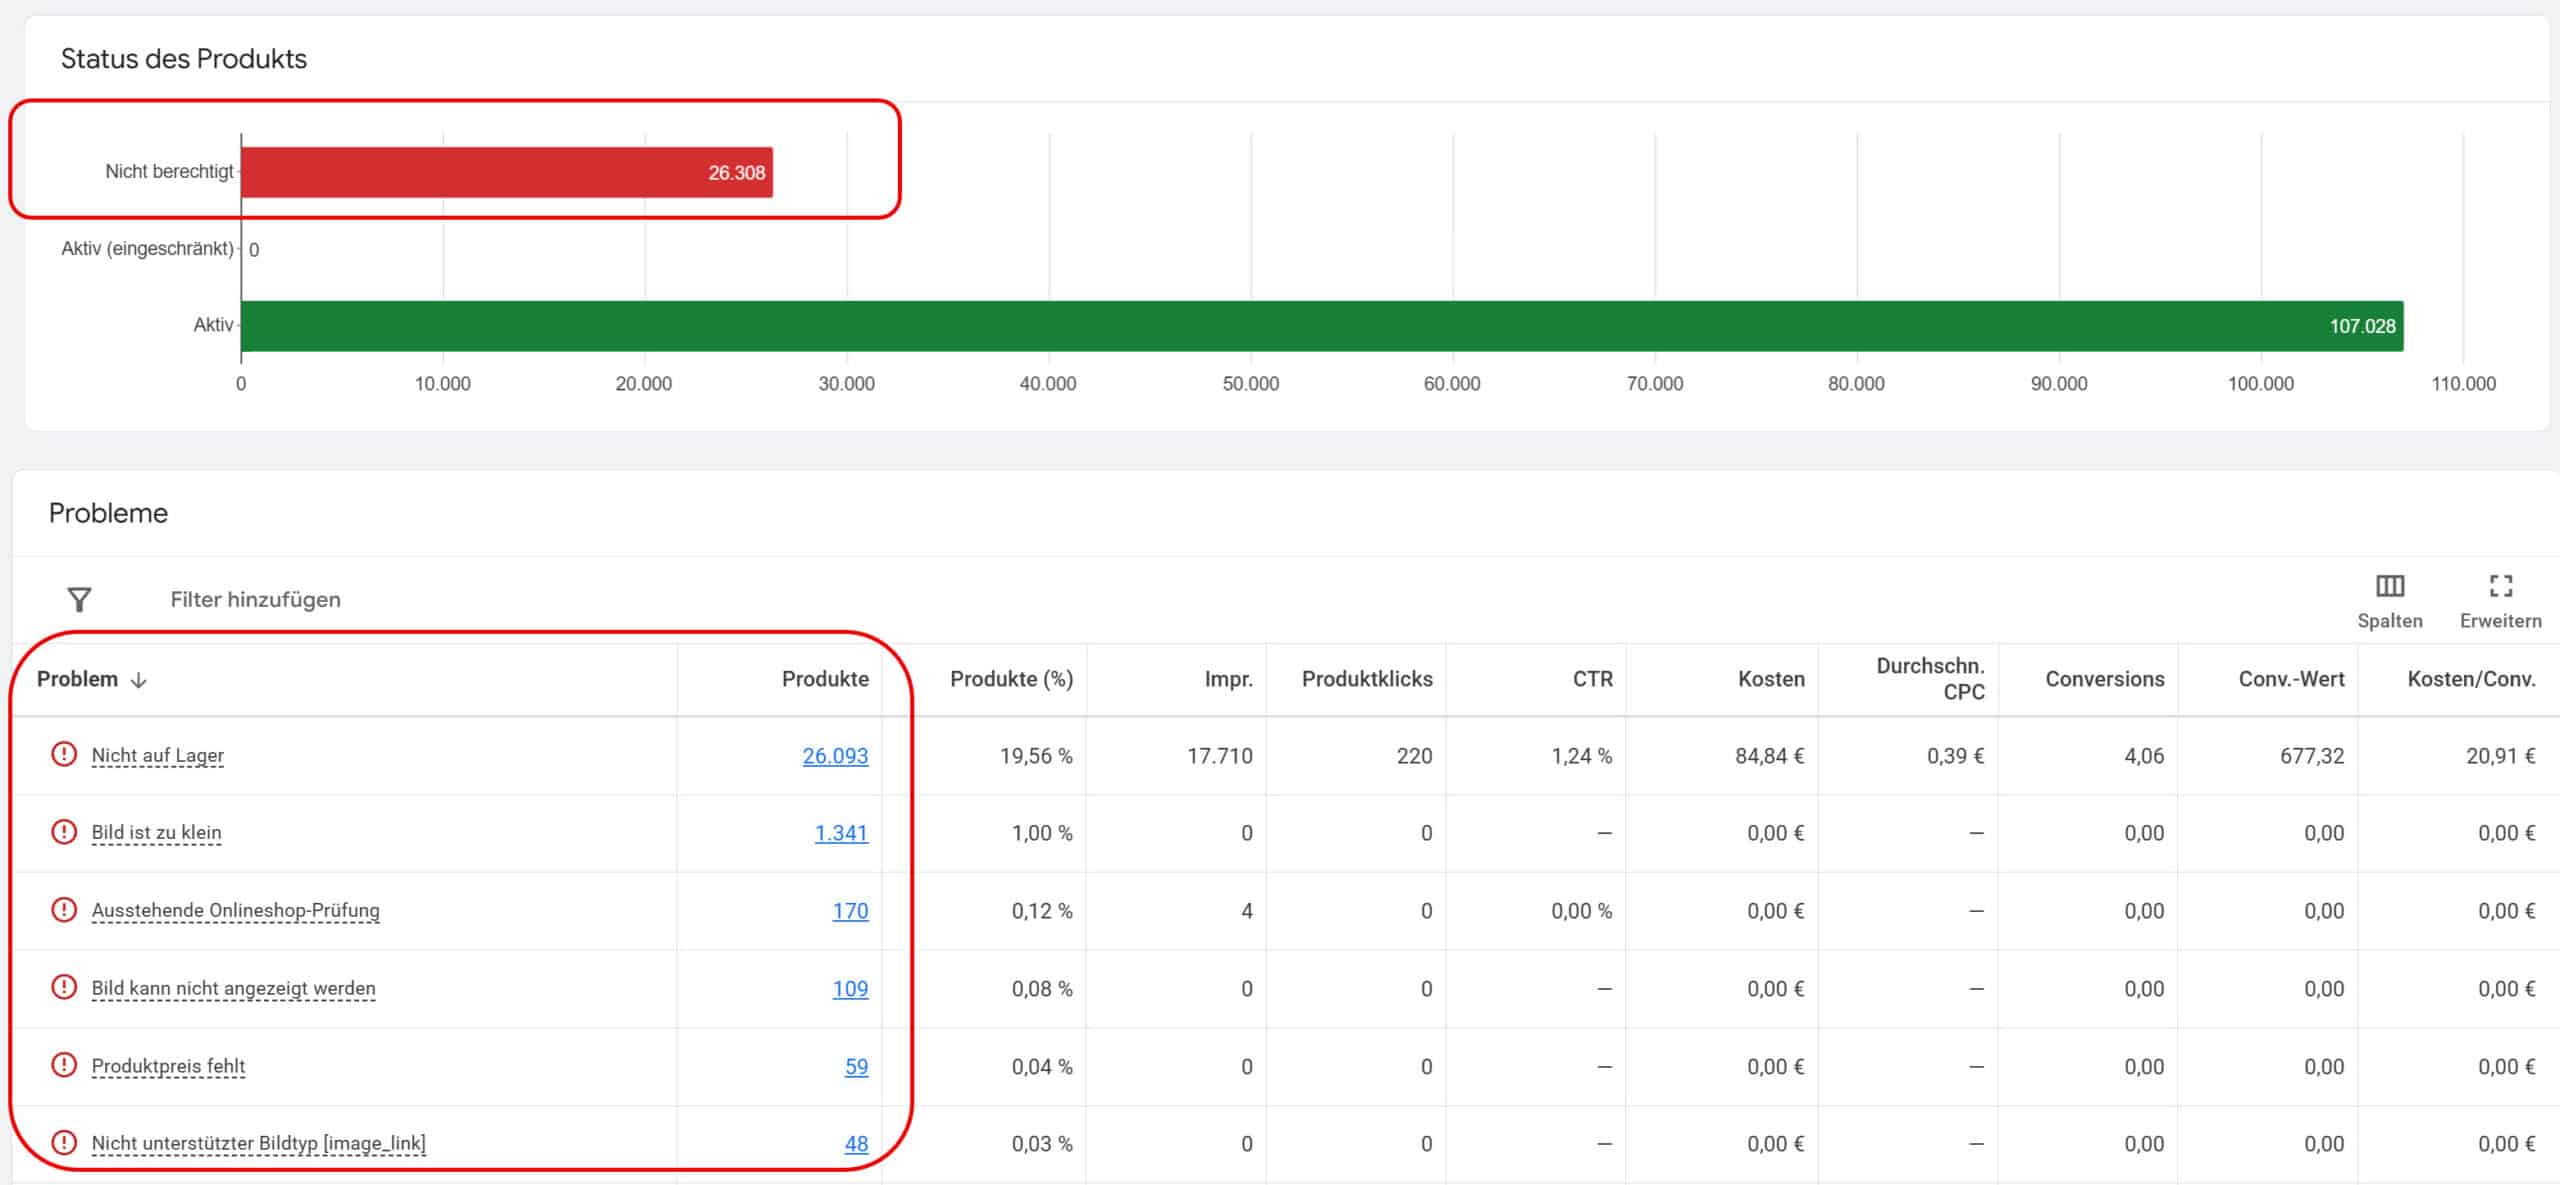Sort by the CTR column header
Viewport: 2560px width, 1185px height.
pos(1592,679)
